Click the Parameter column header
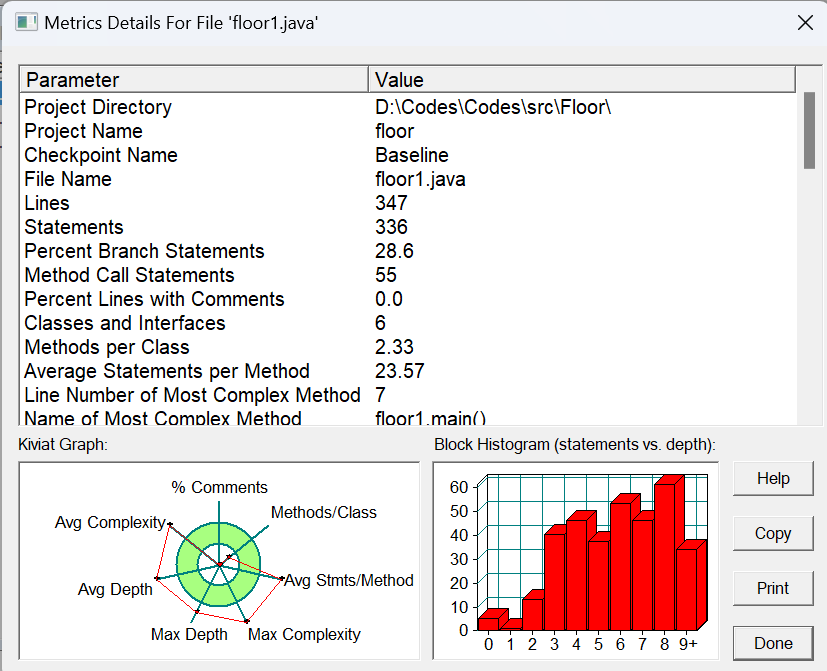 194,80
